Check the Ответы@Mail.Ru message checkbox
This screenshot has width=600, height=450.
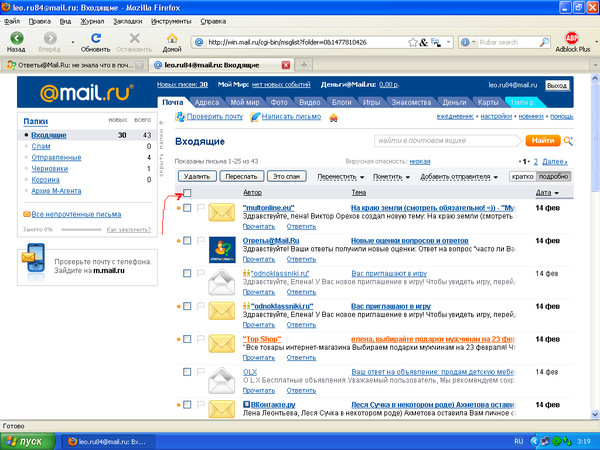click(187, 241)
